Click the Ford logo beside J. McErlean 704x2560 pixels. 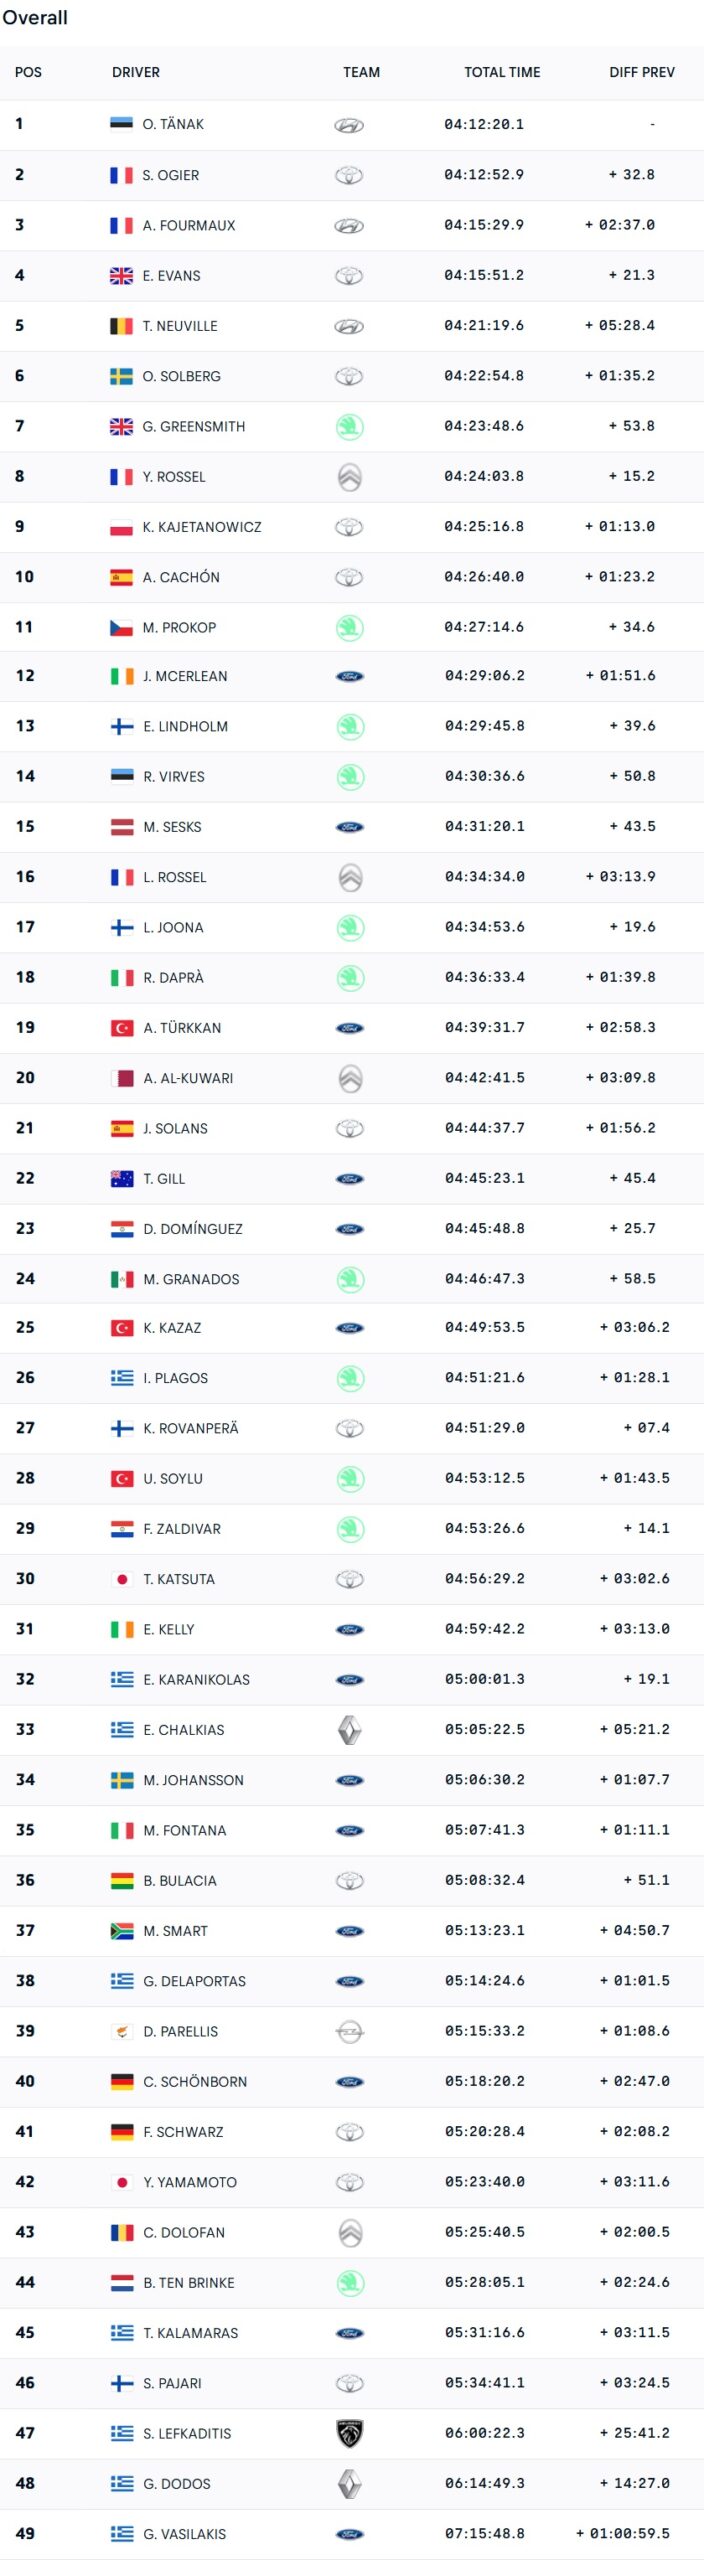349,677
